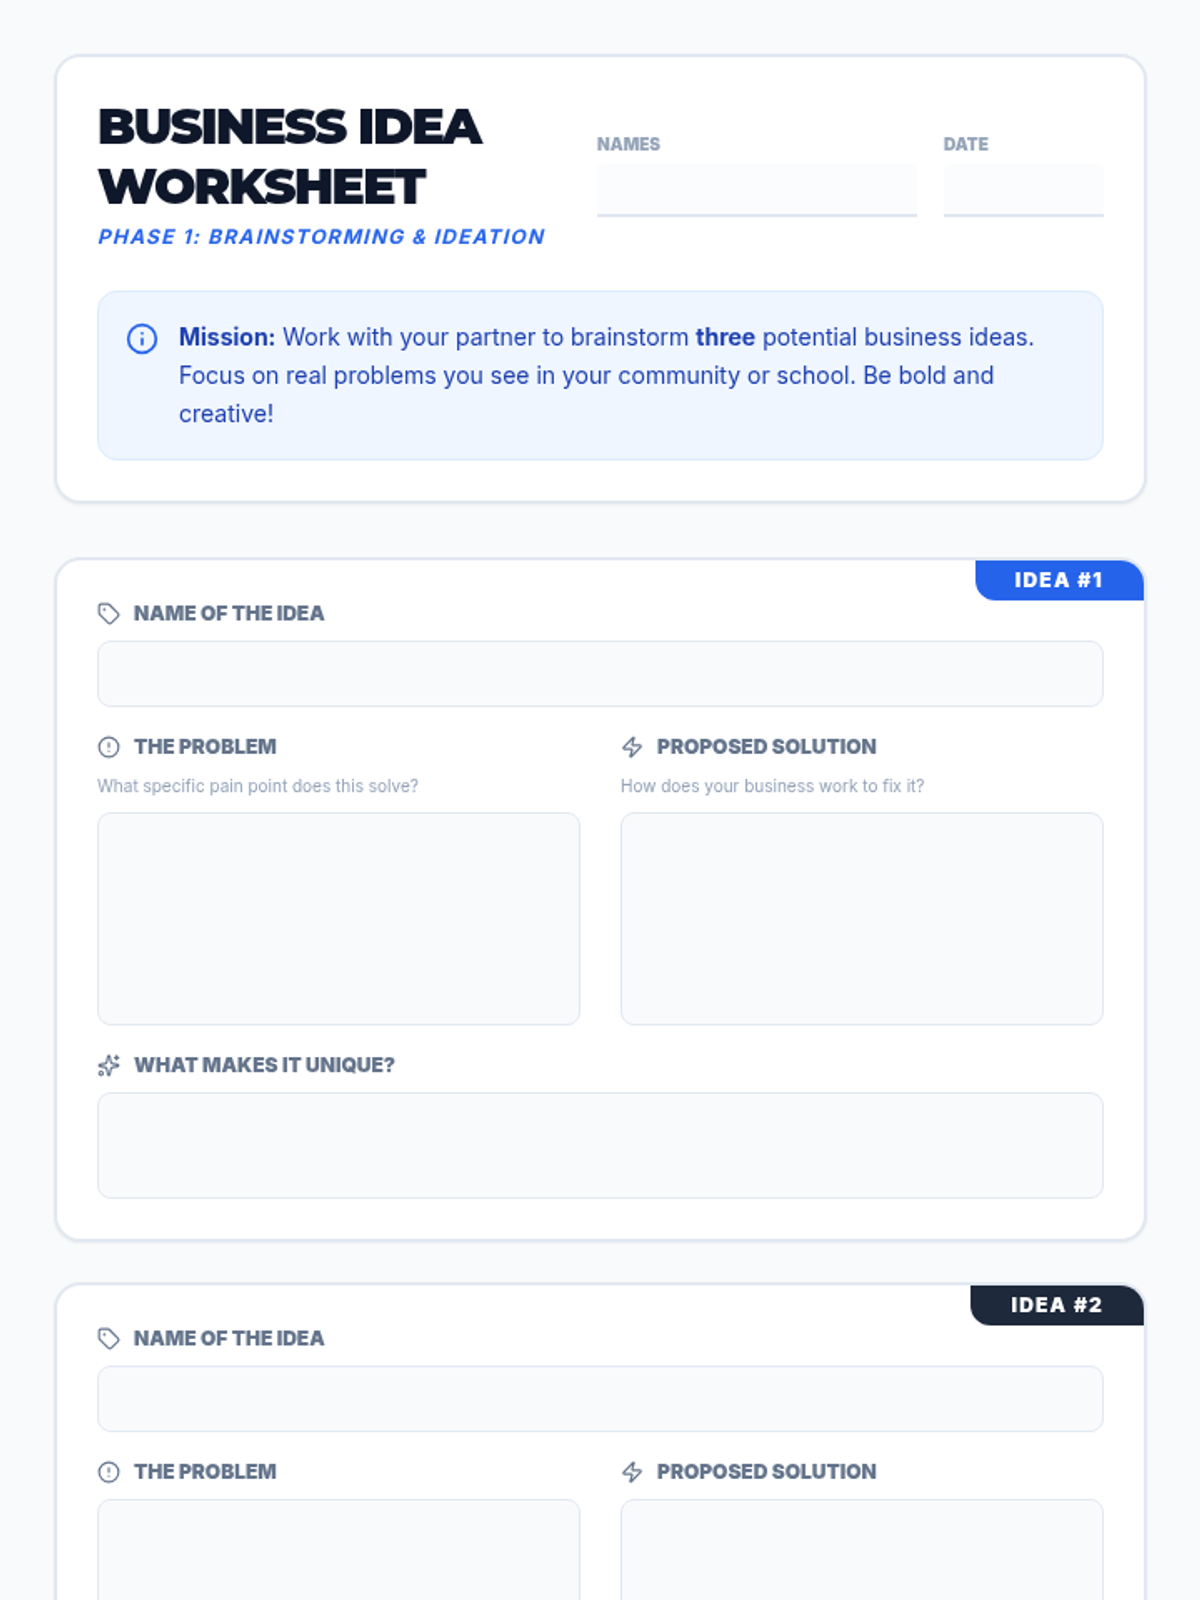Click the alert icon next to The Problem in Idea #2
1200x1600 pixels.
[x=109, y=1472]
